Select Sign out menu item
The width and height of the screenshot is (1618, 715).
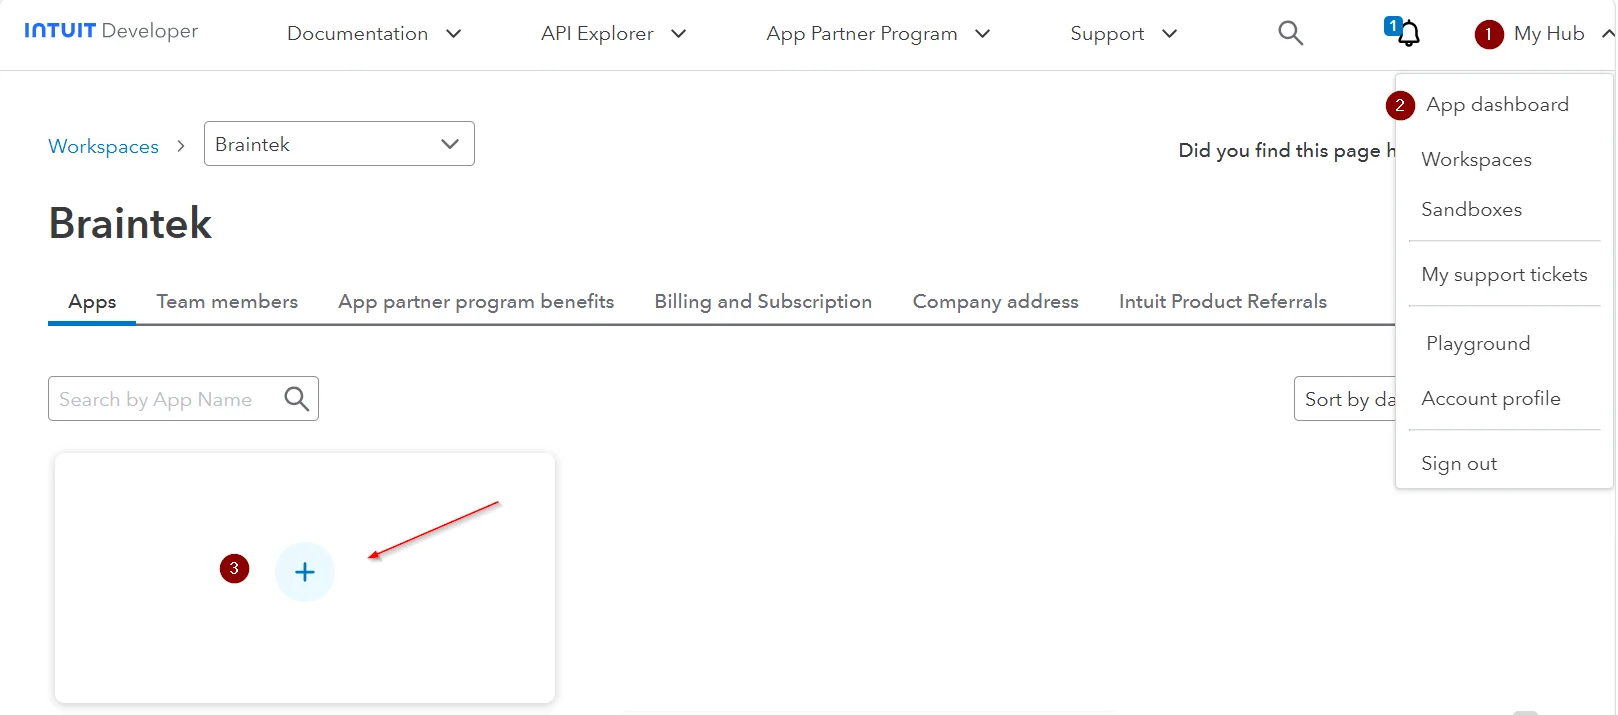1459,463
